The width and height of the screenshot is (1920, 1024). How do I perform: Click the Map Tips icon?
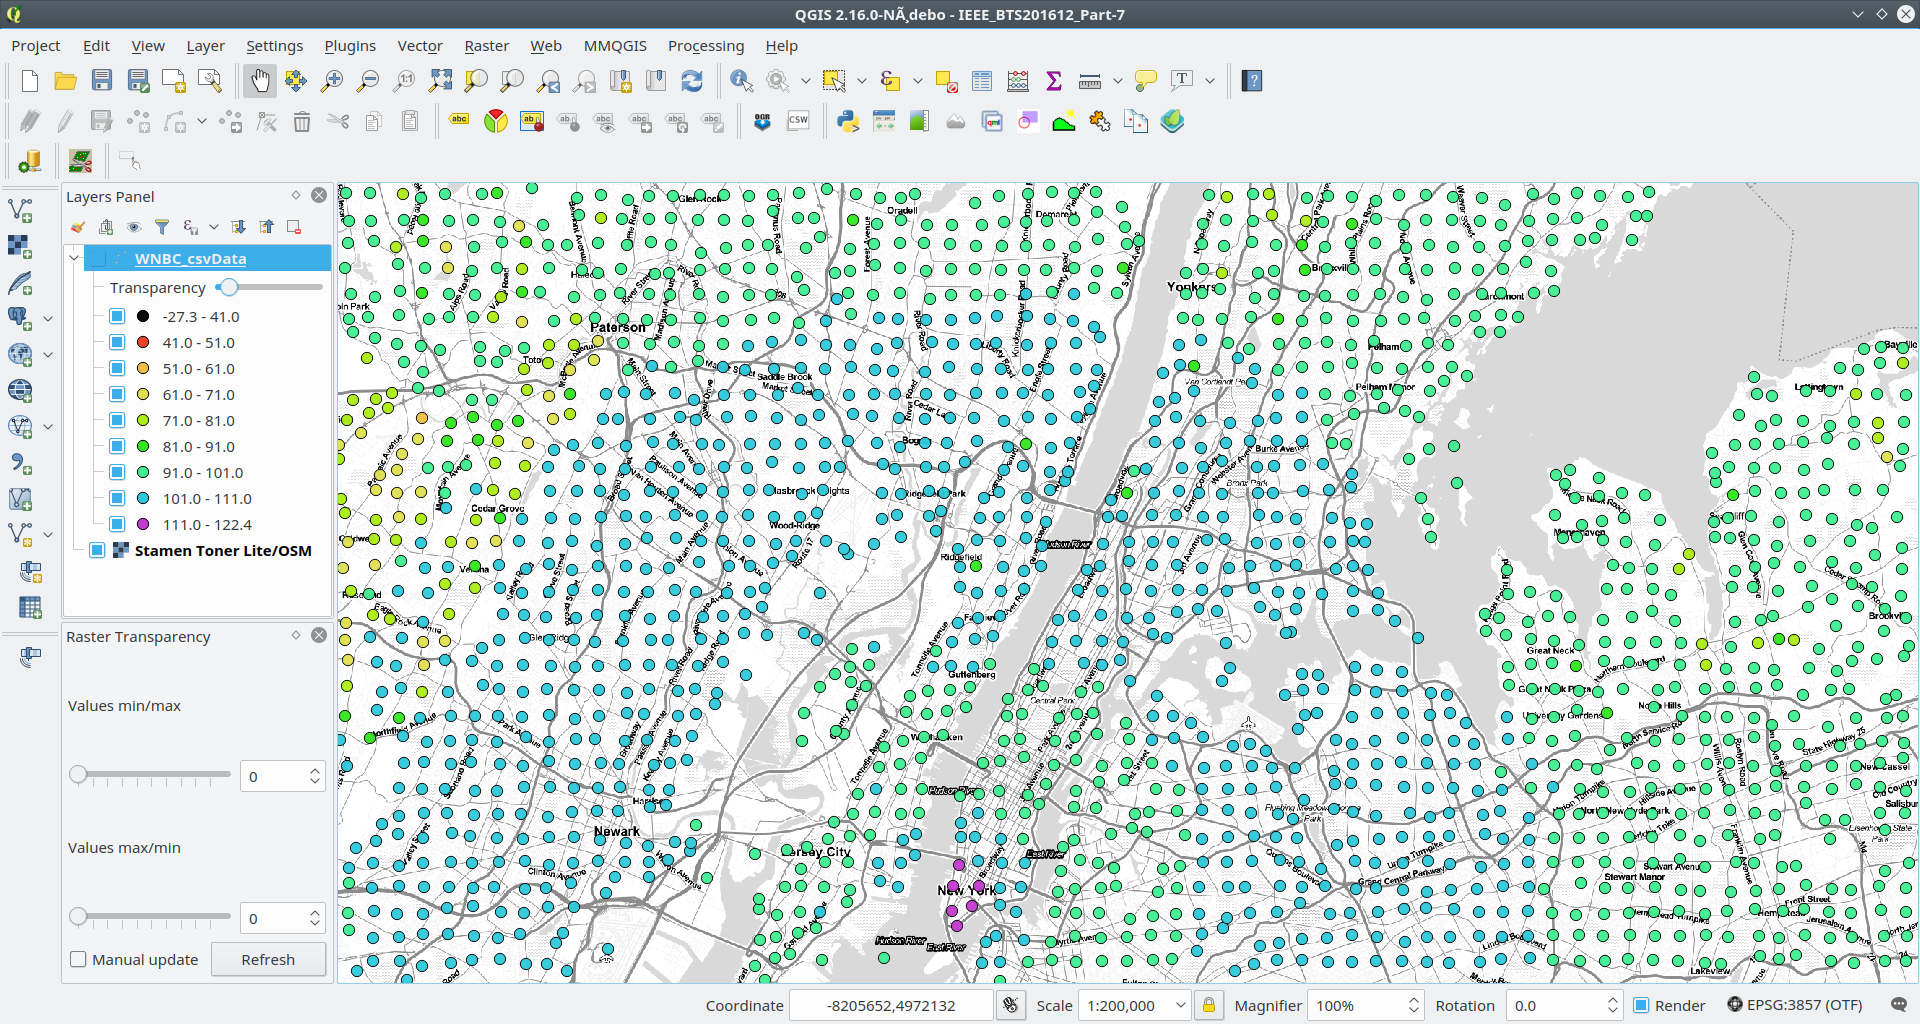(x=1146, y=81)
